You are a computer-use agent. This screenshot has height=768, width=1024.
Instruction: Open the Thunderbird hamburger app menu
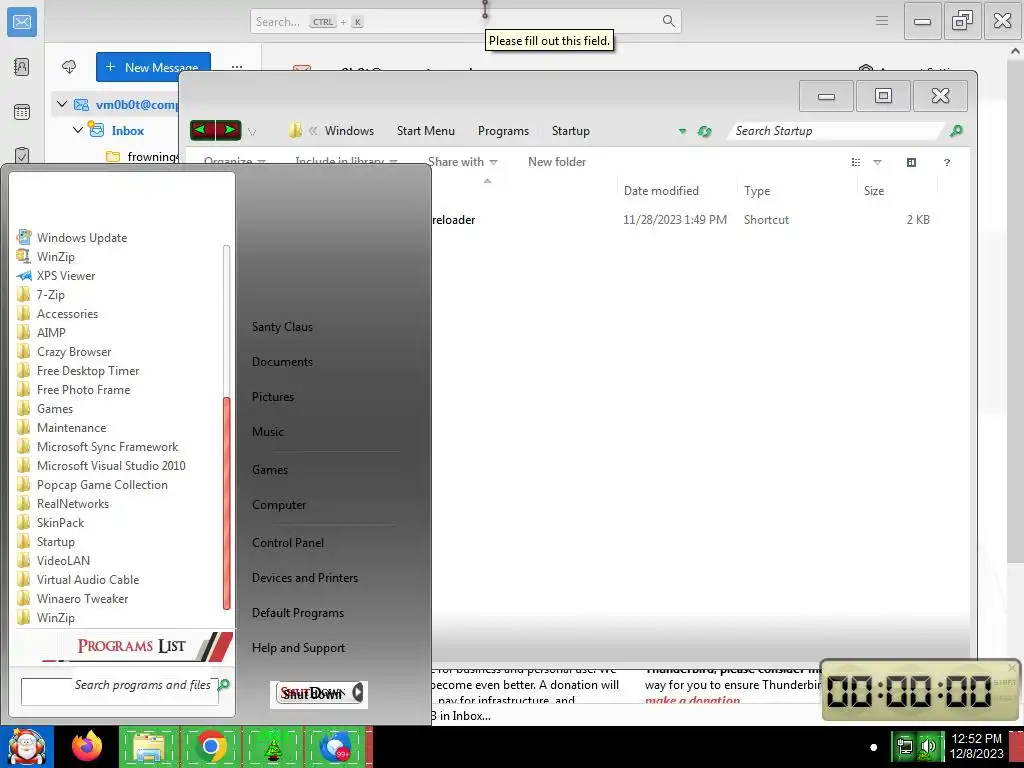(882, 21)
